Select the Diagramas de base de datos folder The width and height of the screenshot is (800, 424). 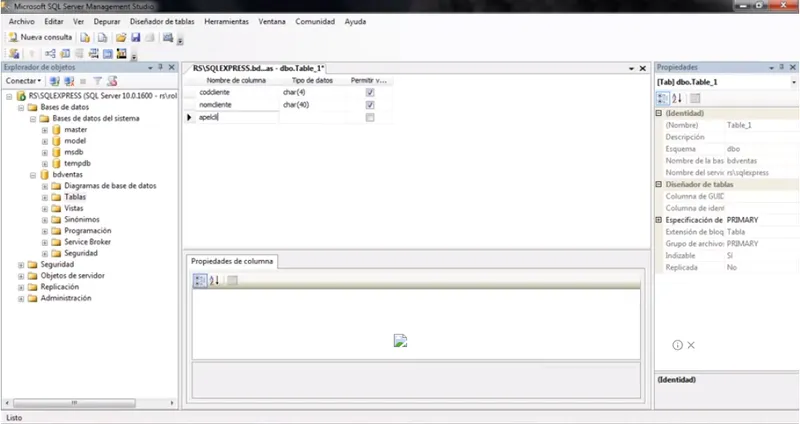110,186
